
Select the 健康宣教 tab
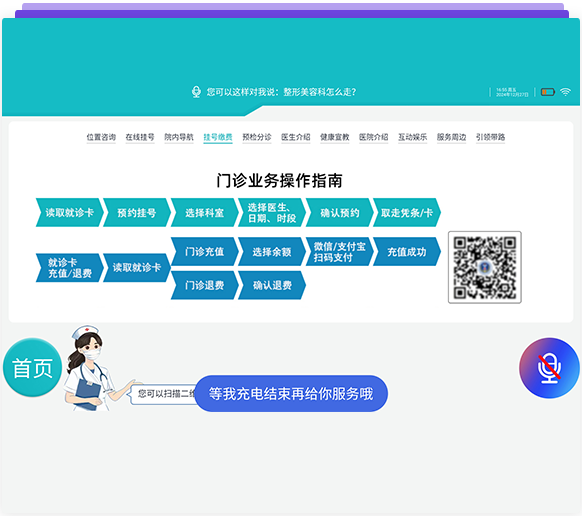tap(335, 137)
